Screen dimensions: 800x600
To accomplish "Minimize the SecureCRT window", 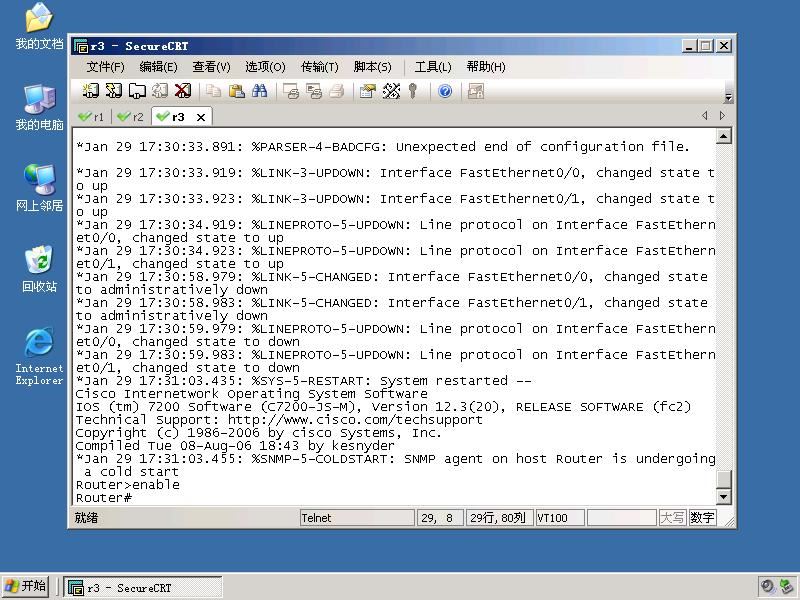I will [x=689, y=46].
